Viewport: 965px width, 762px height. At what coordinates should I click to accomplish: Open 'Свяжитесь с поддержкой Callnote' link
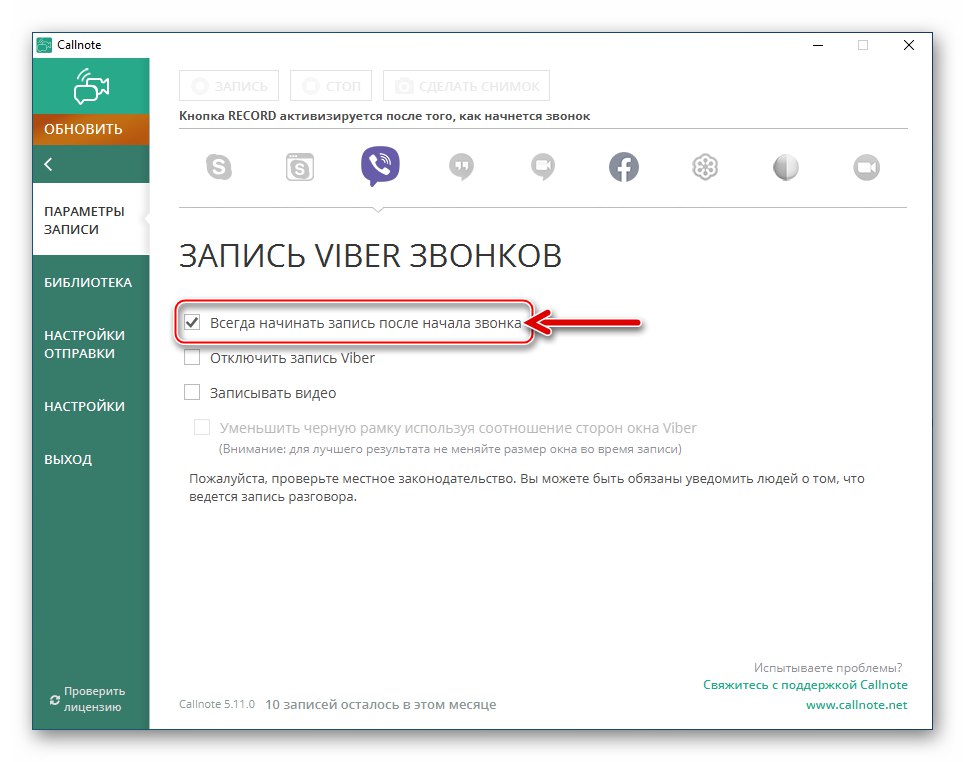click(805, 685)
